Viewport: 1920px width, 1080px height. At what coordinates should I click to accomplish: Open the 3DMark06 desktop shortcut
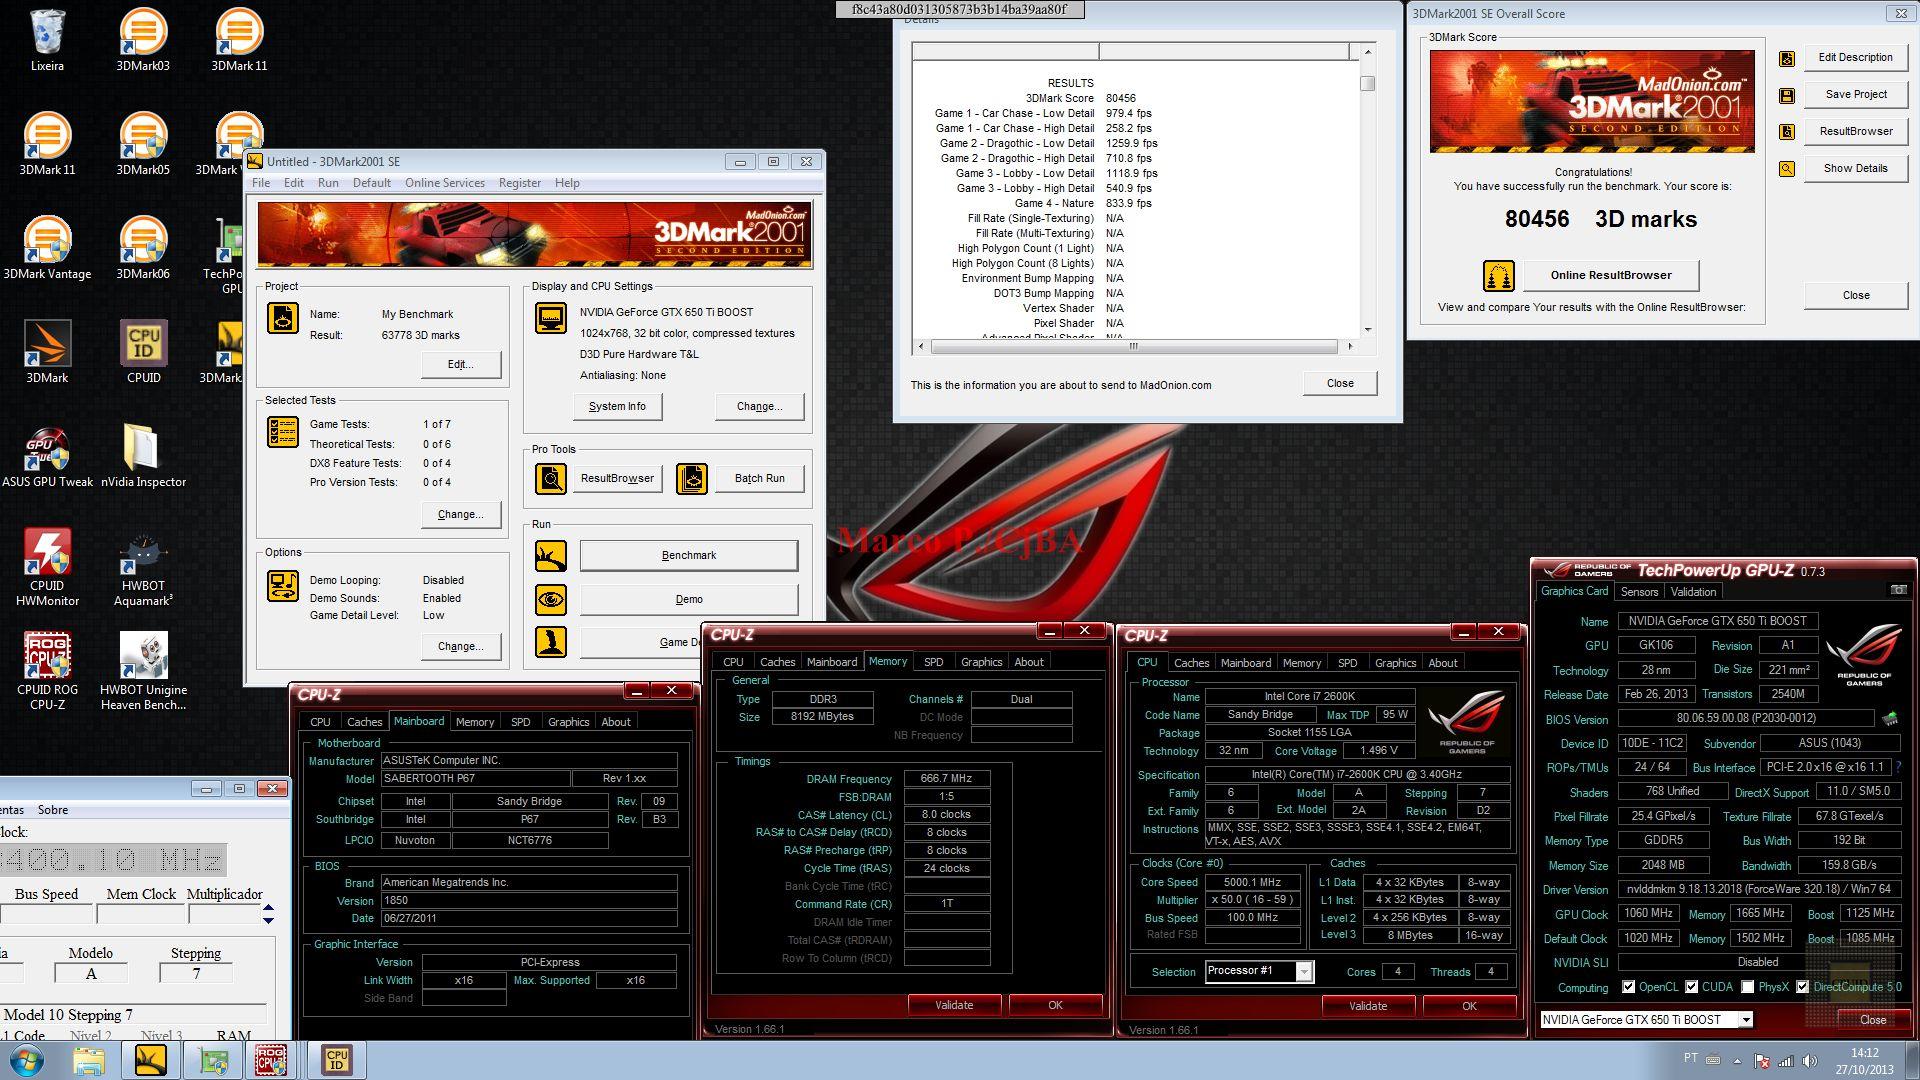(143, 249)
